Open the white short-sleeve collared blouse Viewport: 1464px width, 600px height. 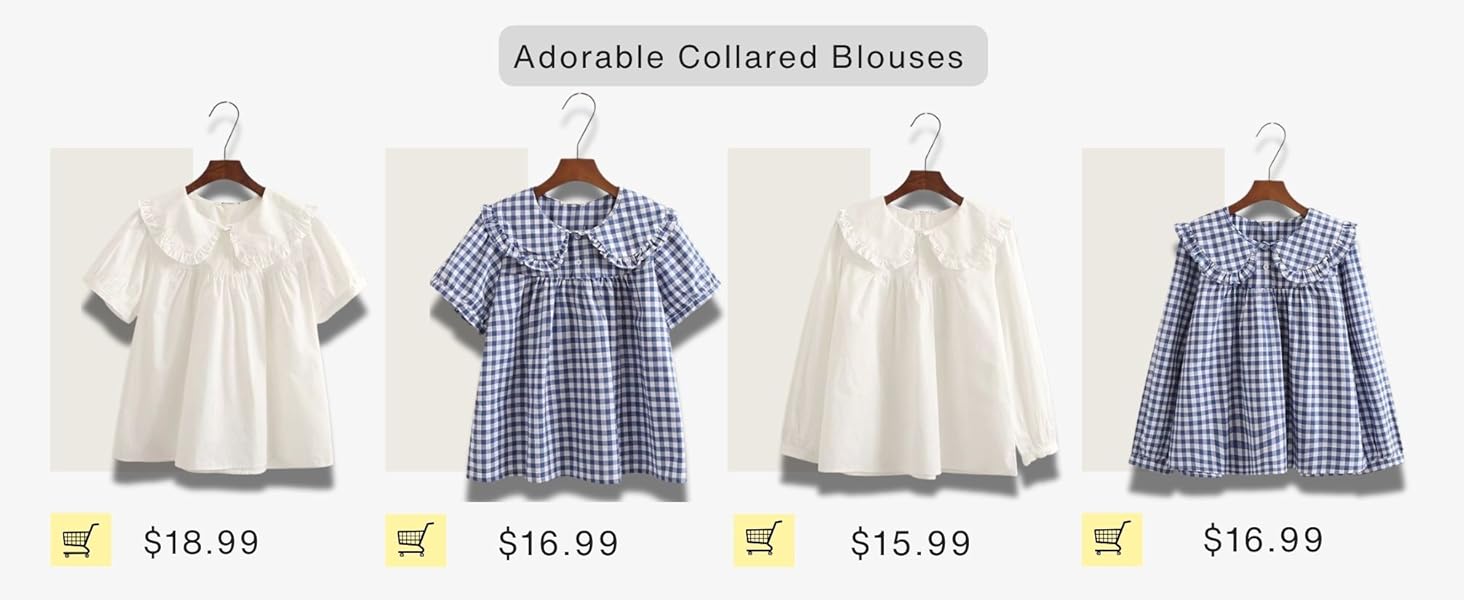point(224,330)
